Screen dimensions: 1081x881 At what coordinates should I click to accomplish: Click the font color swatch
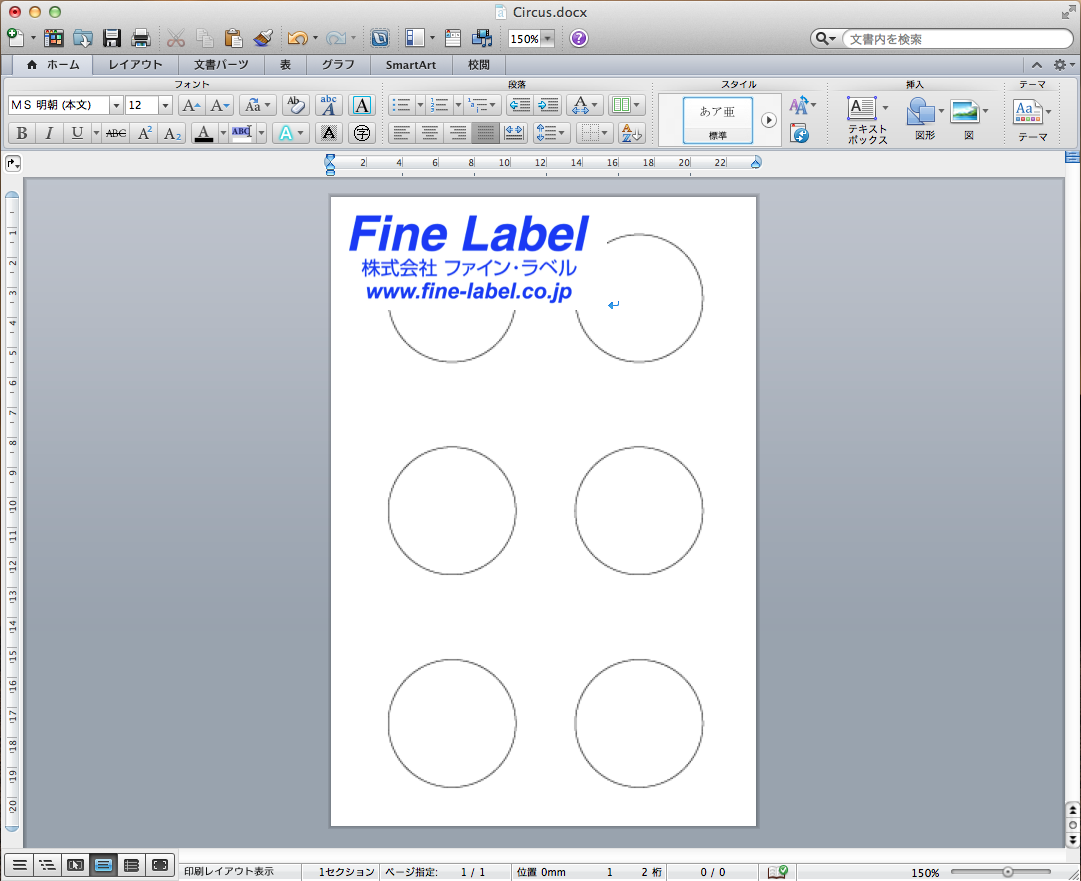click(203, 133)
